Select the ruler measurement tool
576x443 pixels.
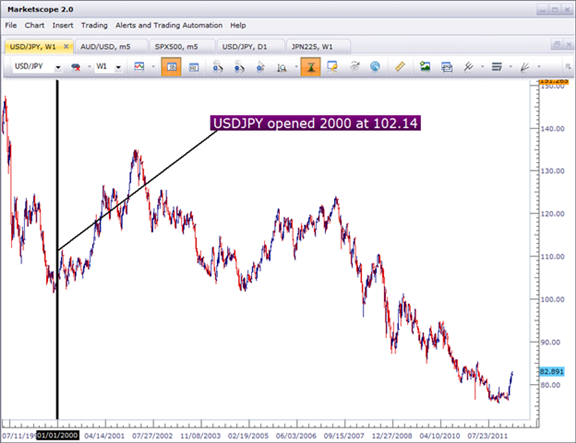pyautogui.click(x=400, y=66)
